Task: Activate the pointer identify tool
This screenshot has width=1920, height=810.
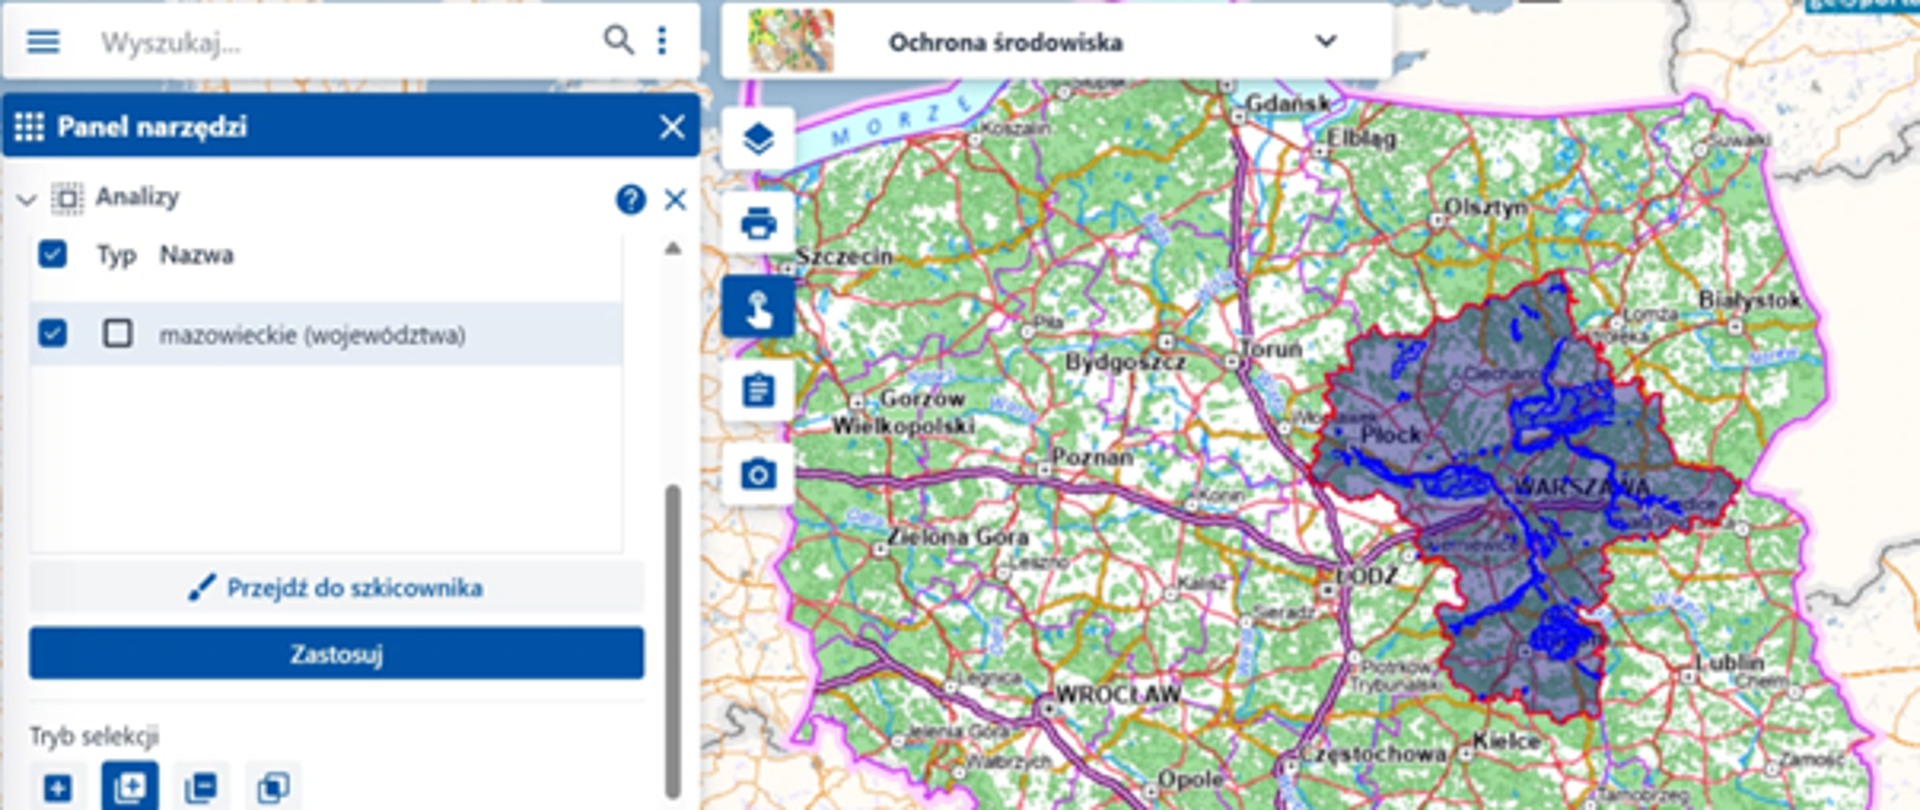Action: tap(758, 307)
